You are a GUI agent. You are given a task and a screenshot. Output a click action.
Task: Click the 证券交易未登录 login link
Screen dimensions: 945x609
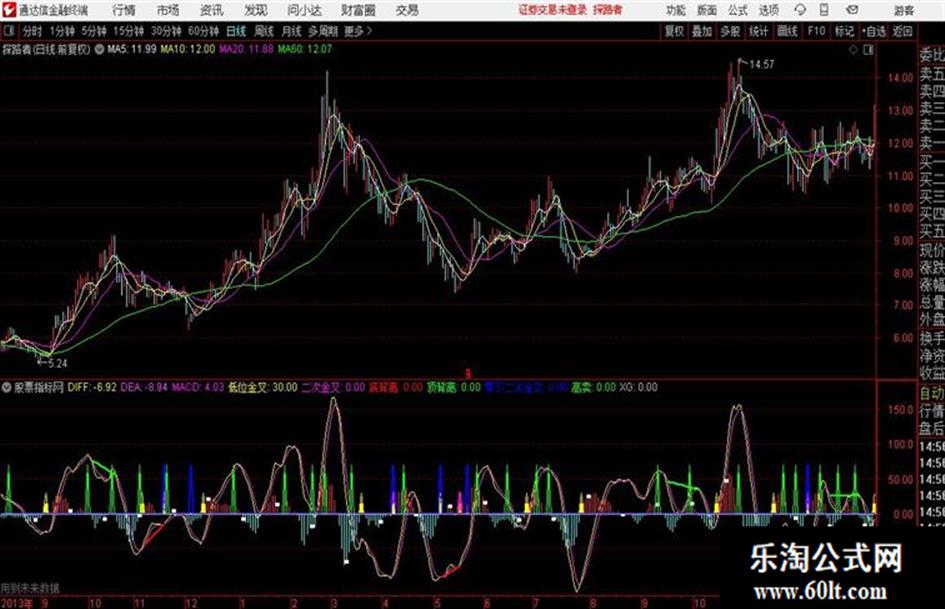(553, 10)
